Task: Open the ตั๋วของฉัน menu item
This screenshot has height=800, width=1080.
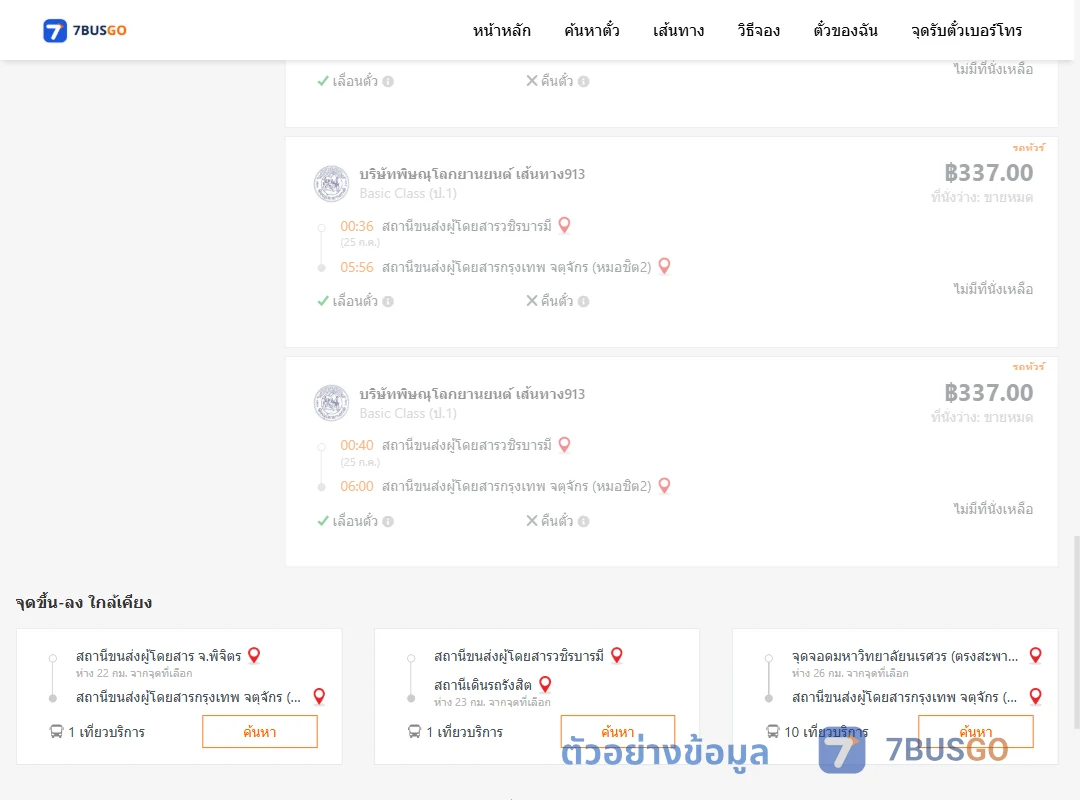Action: click(x=845, y=30)
